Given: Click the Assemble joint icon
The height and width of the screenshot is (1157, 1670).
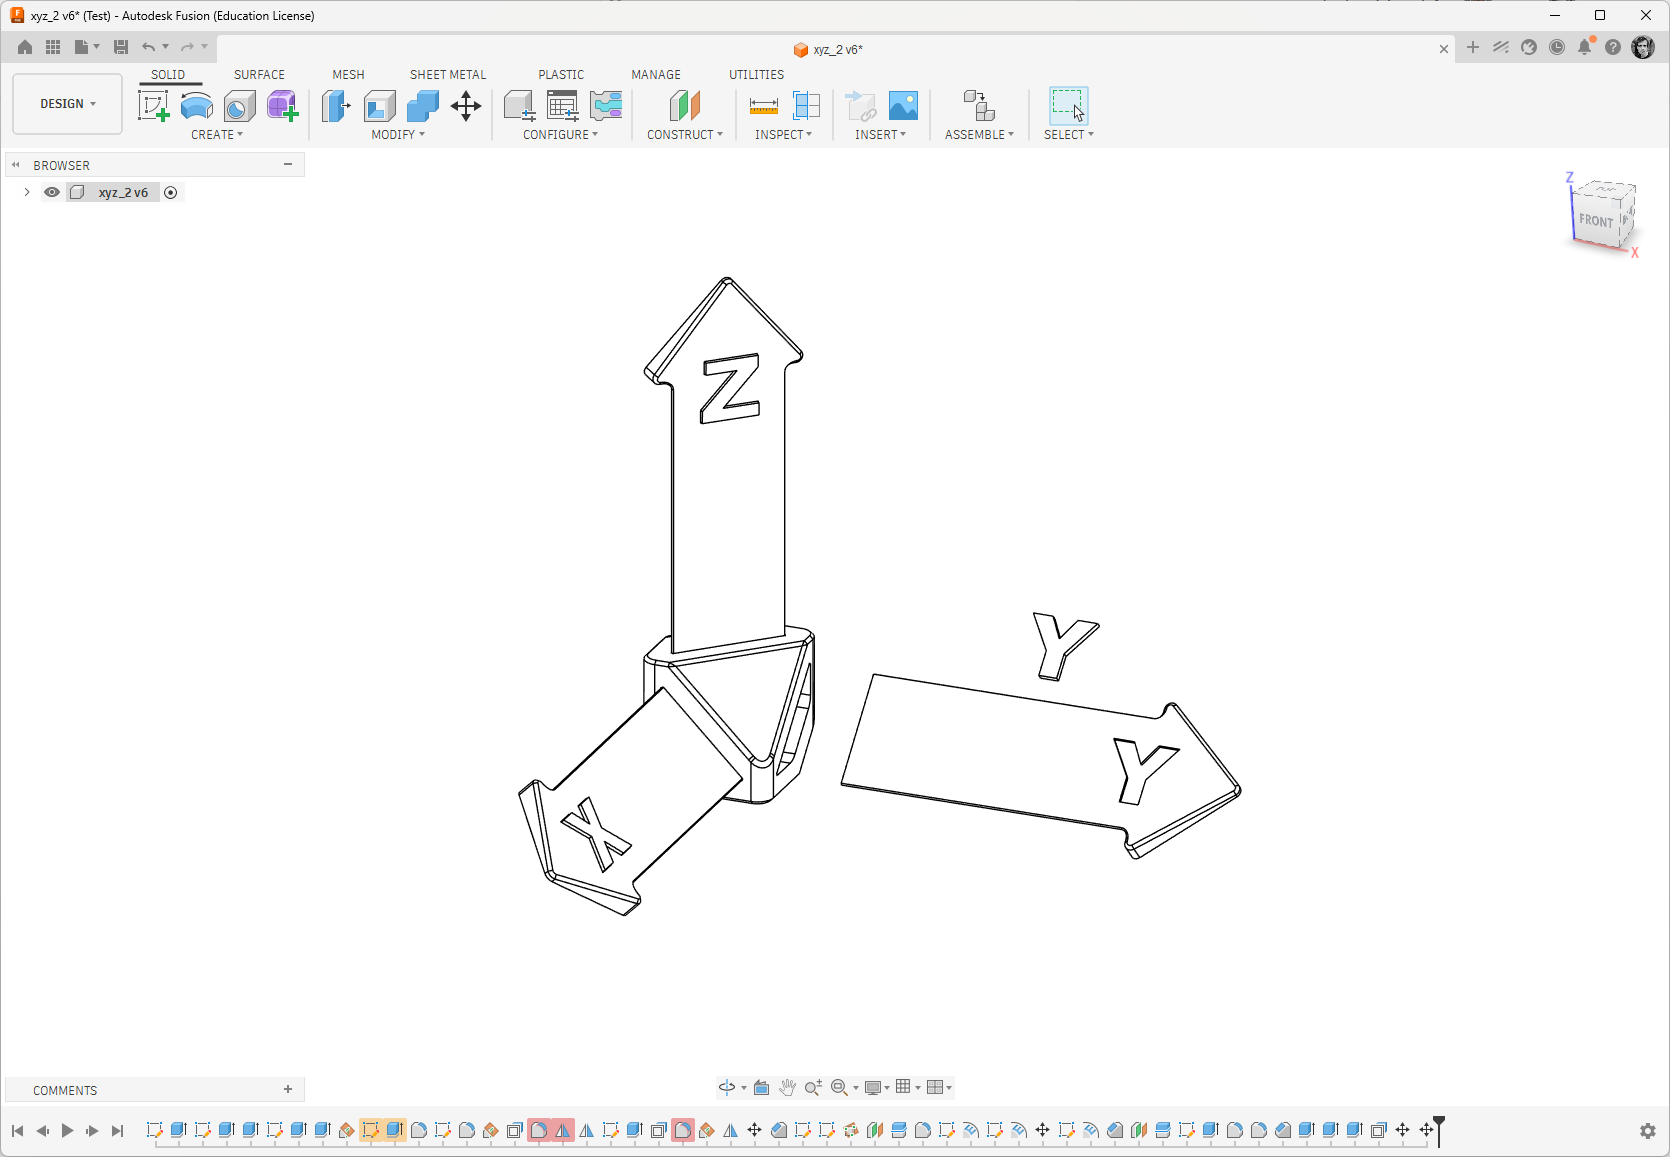Looking at the screenshot, I should click(979, 106).
